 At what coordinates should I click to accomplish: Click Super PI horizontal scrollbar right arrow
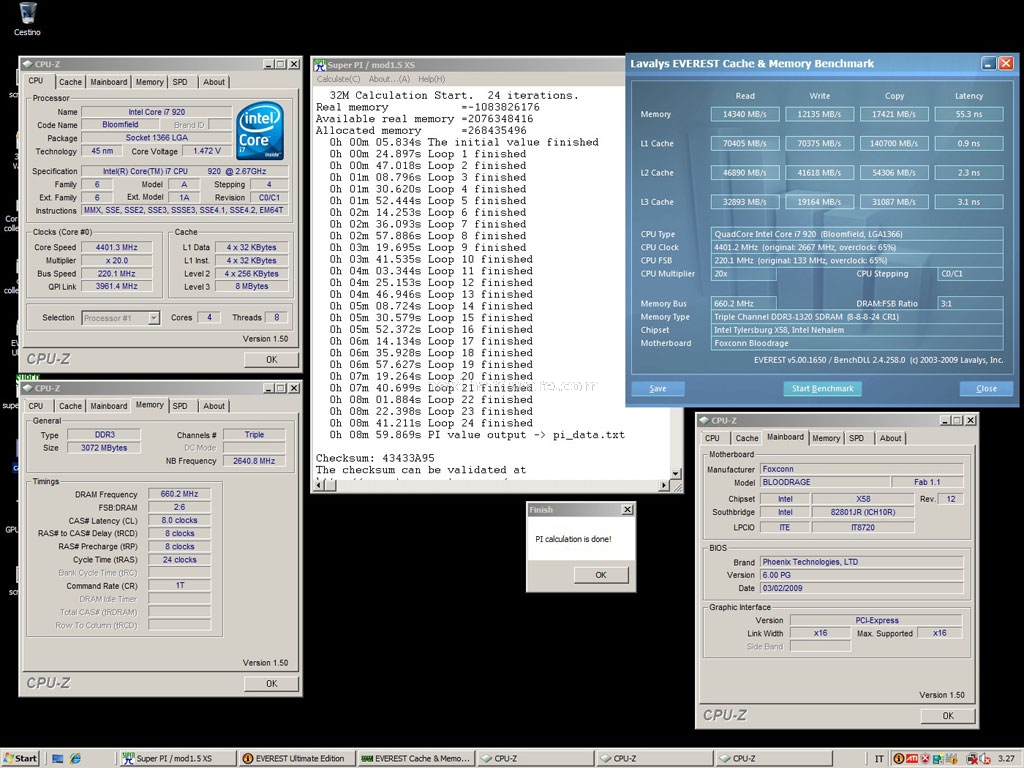[664, 485]
